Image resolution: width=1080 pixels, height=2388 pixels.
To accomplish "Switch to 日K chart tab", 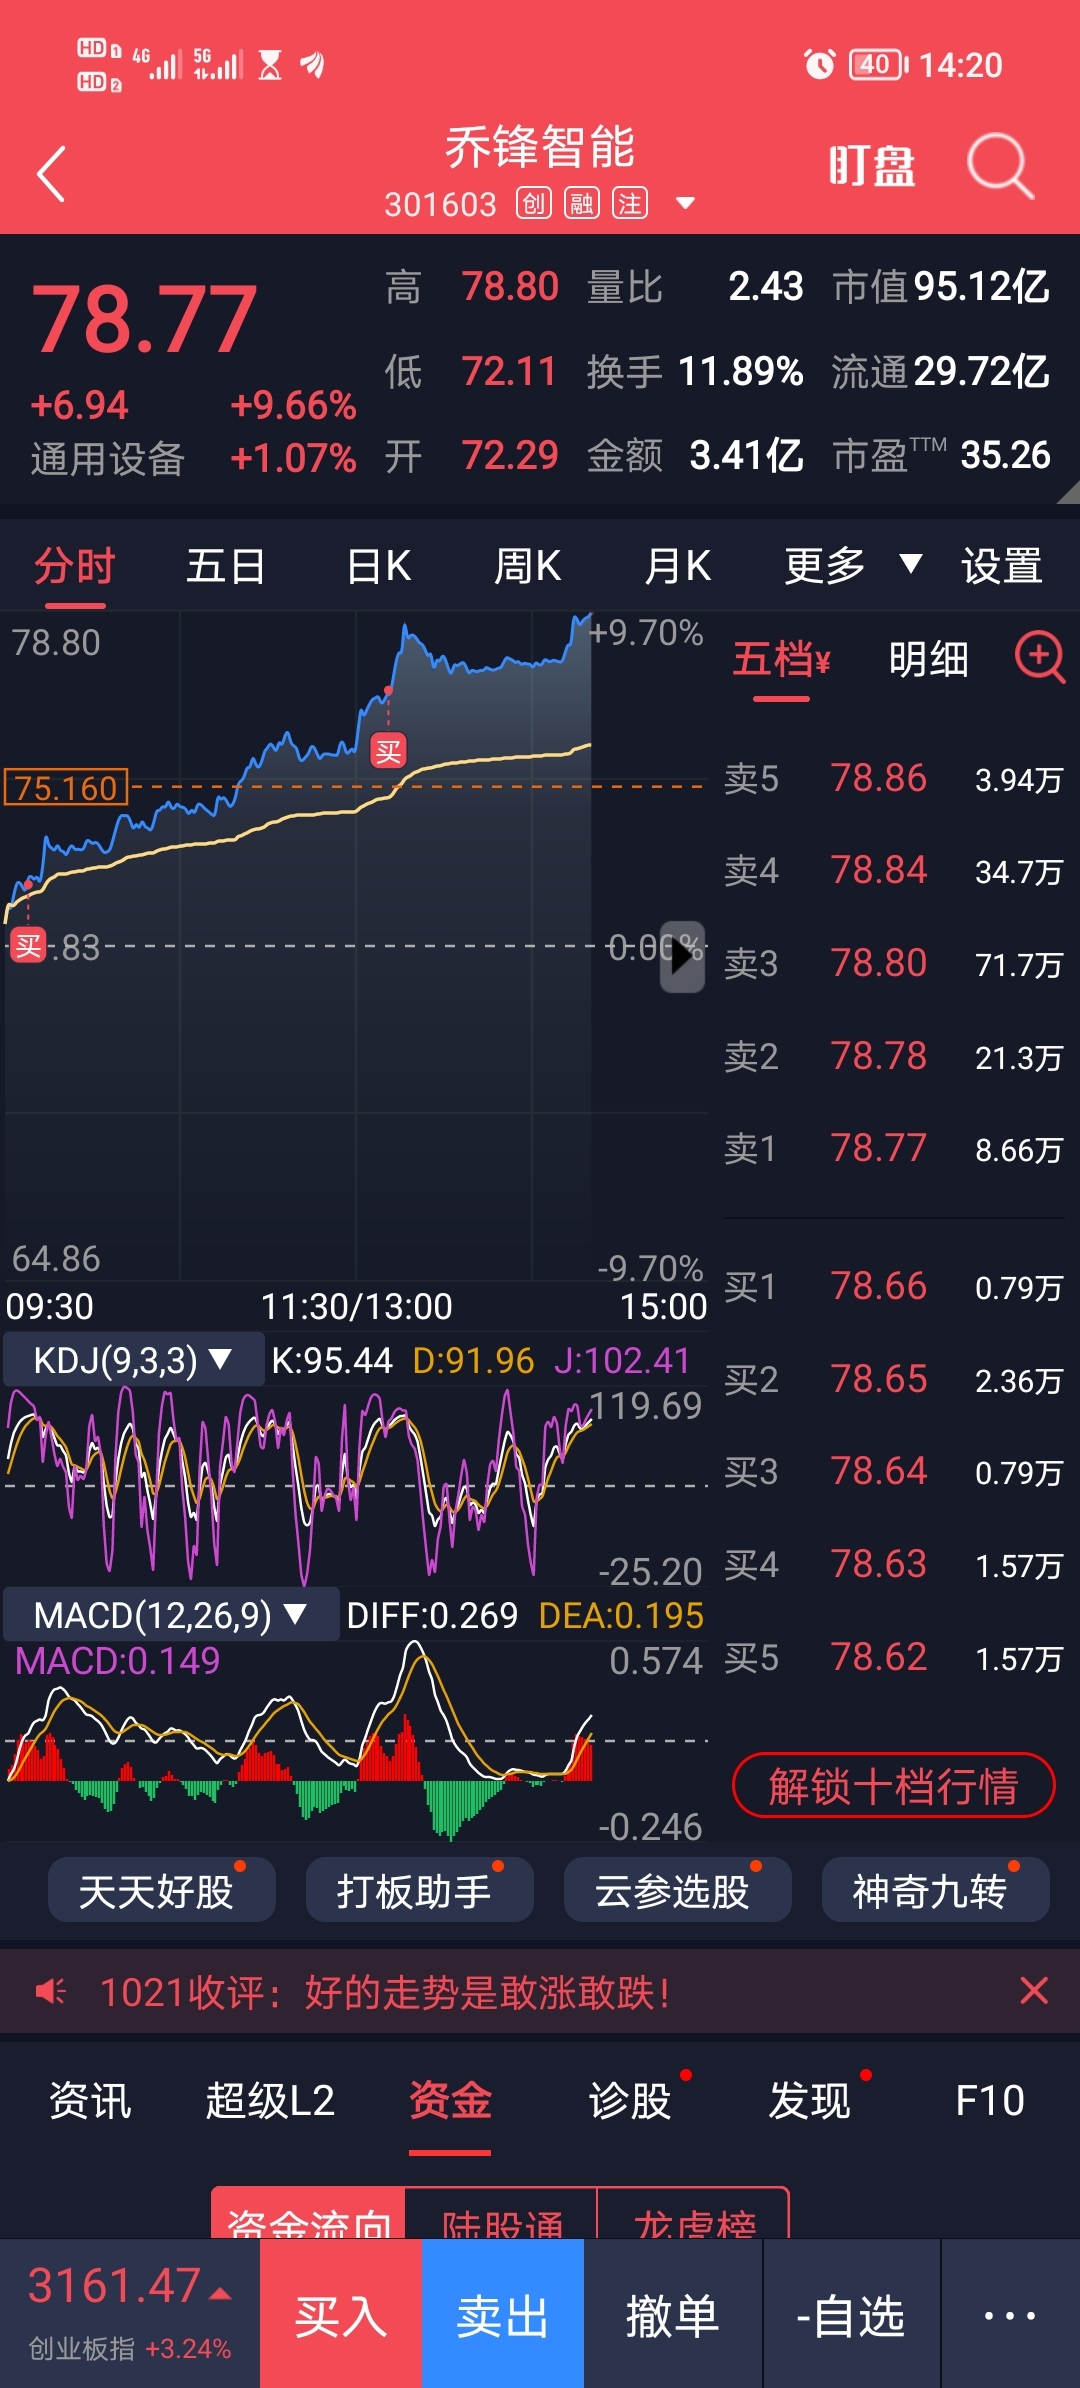I will (379, 566).
